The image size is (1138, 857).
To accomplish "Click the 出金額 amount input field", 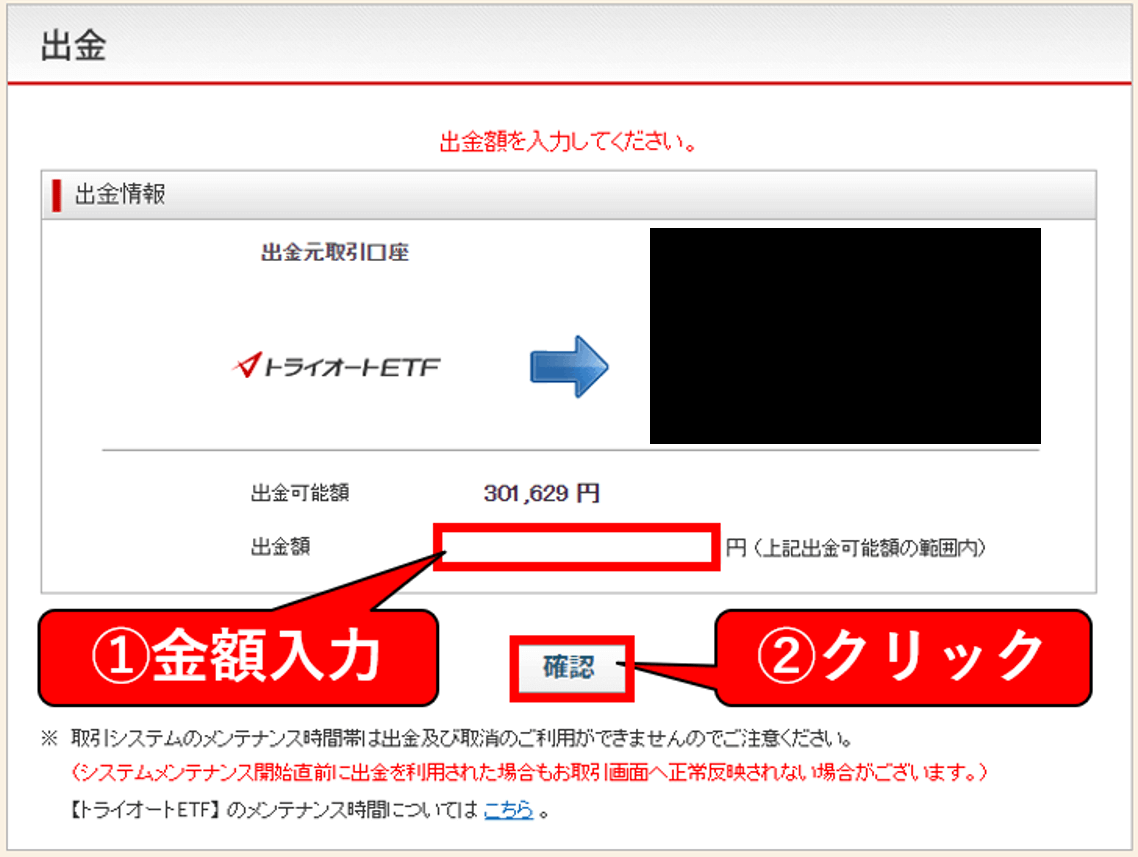I will coord(577,548).
